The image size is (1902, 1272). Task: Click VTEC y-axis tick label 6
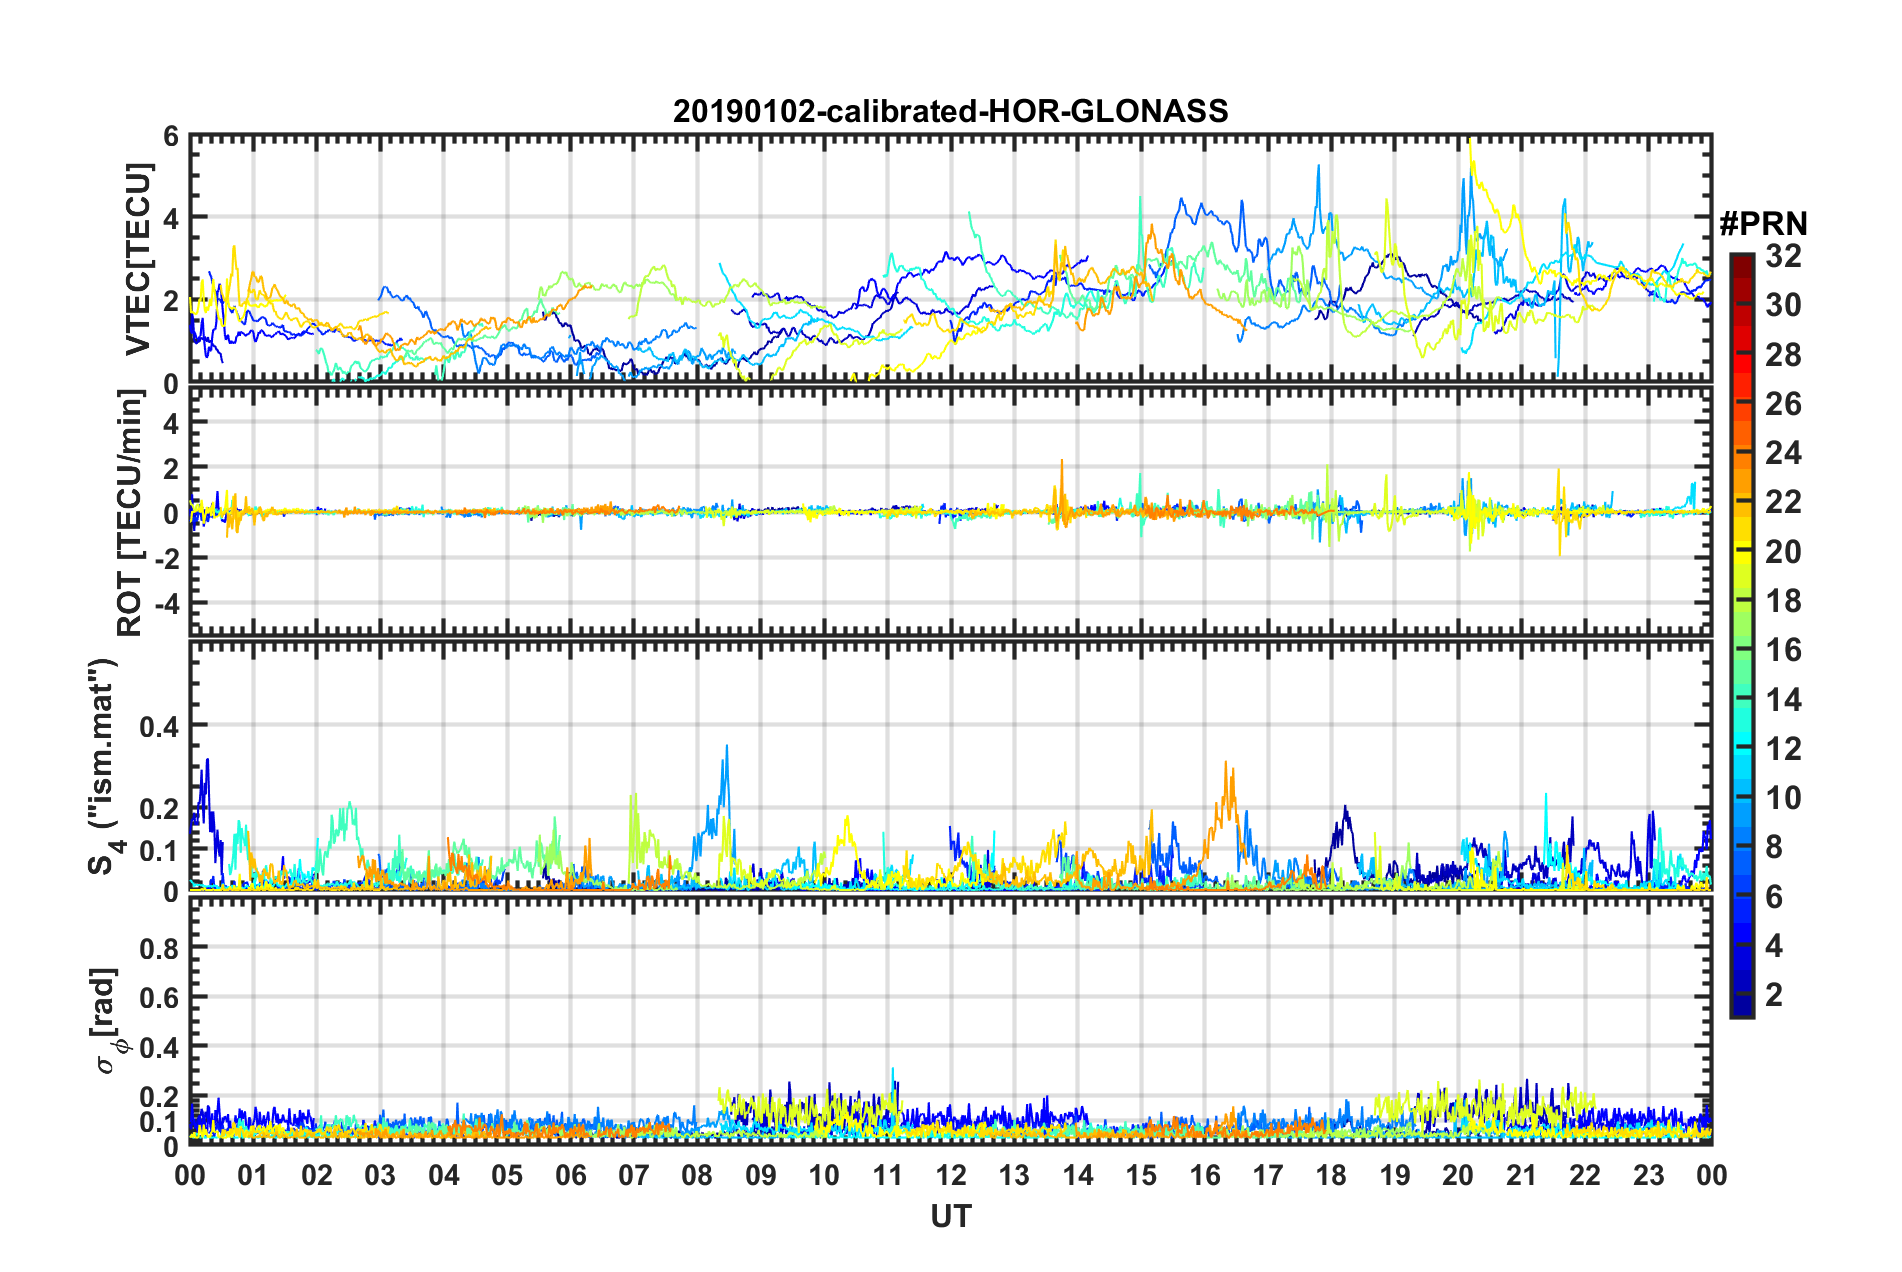(171, 136)
